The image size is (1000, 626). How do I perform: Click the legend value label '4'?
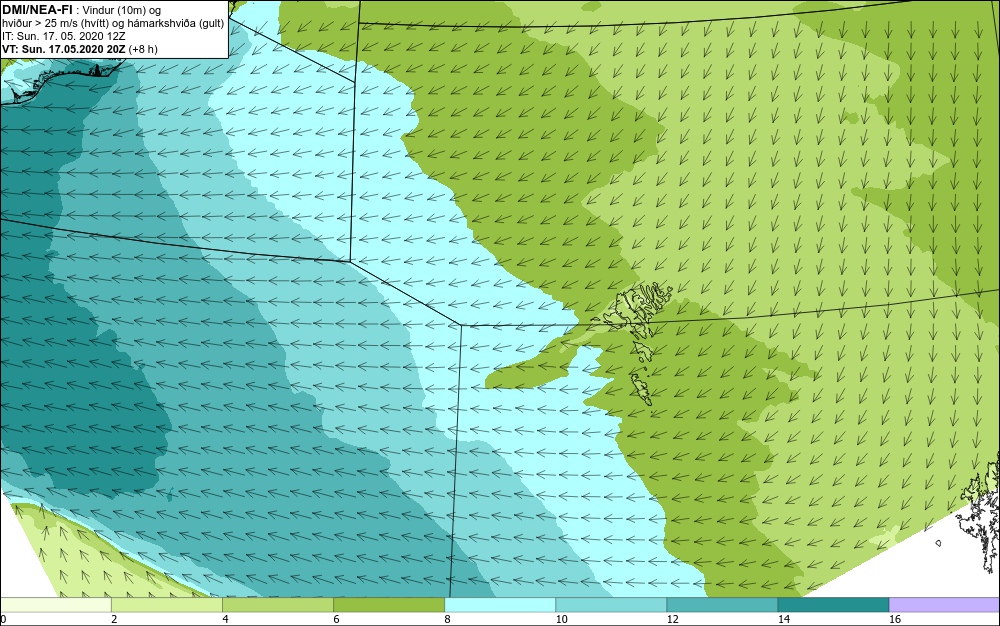[x=225, y=619]
